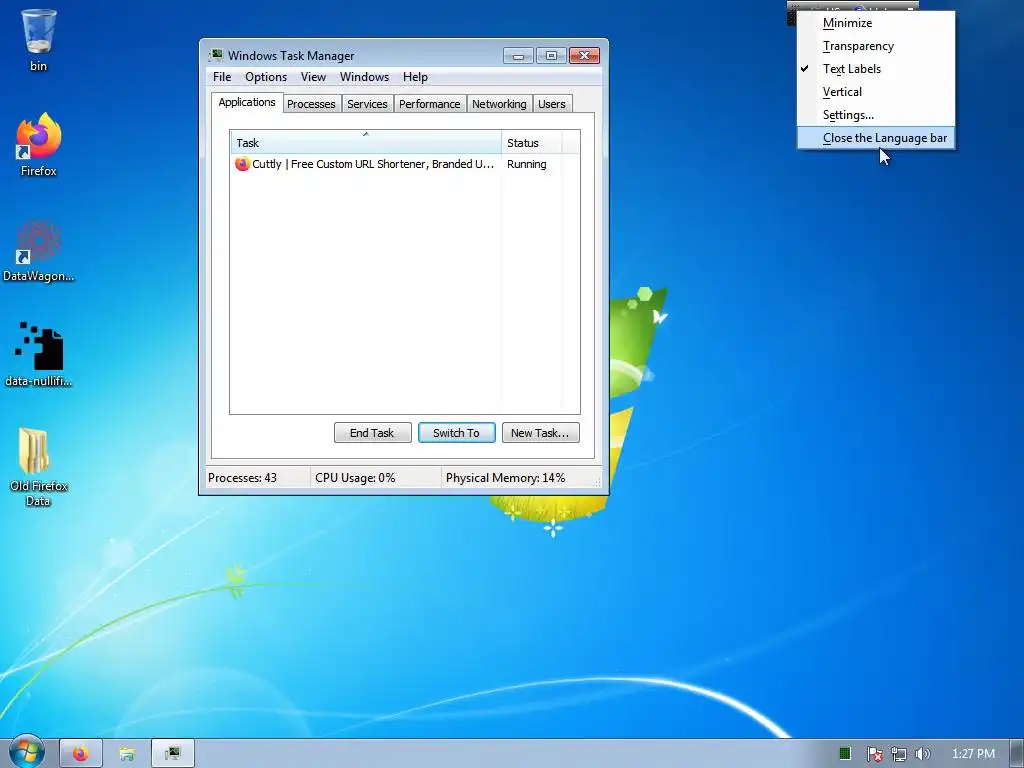Click Processes: 43 in status bar
Image resolution: width=1024 pixels, height=768 pixels.
242,477
